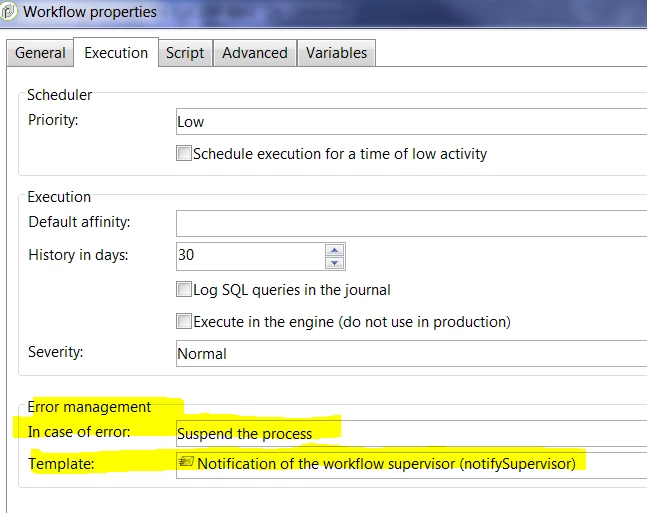The width and height of the screenshot is (647, 513).
Task: Open the Priority dropdown showing Low
Action: (x=411, y=121)
